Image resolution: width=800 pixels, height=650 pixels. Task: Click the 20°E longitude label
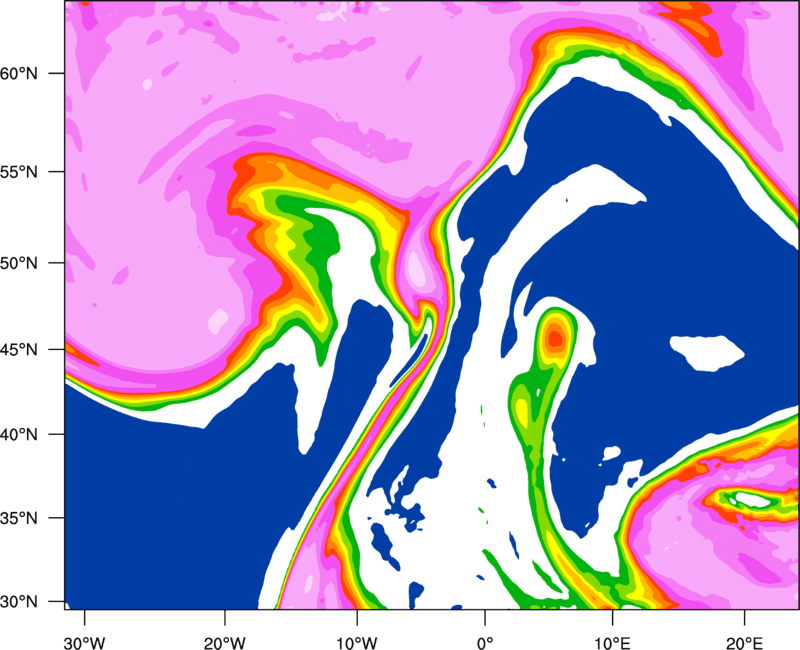(x=744, y=643)
